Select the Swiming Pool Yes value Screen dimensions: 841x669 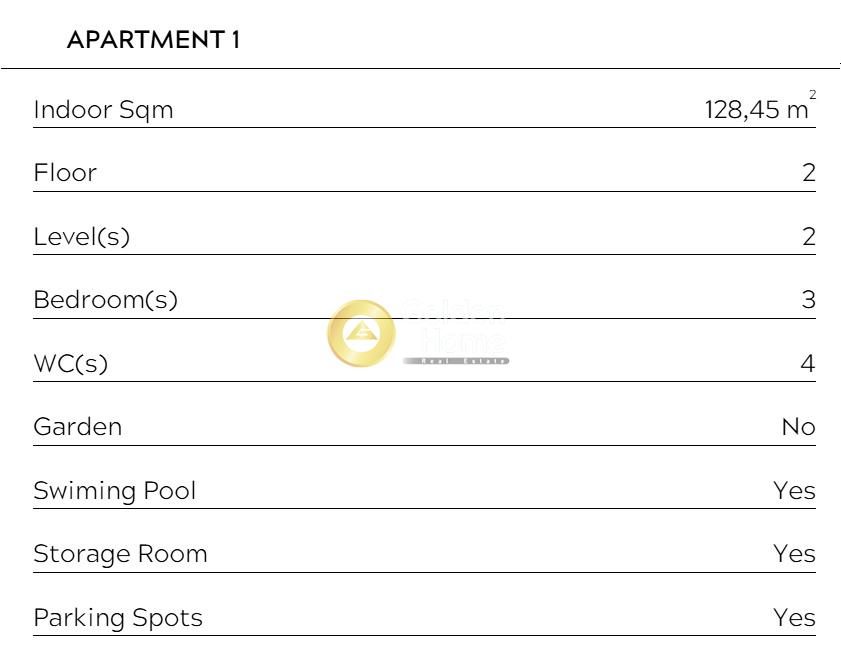794,491
